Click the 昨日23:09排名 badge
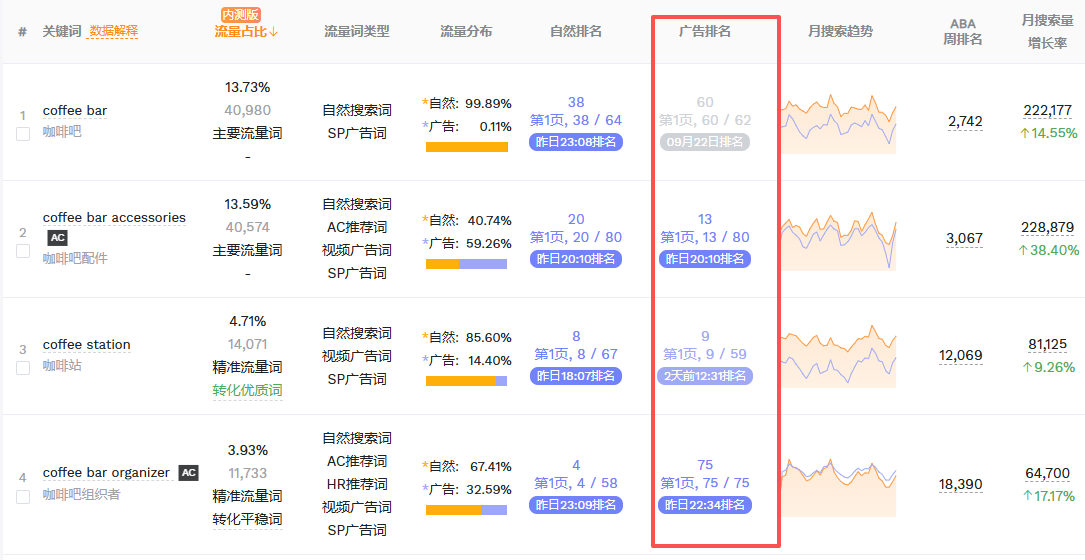 pos(576,505)
